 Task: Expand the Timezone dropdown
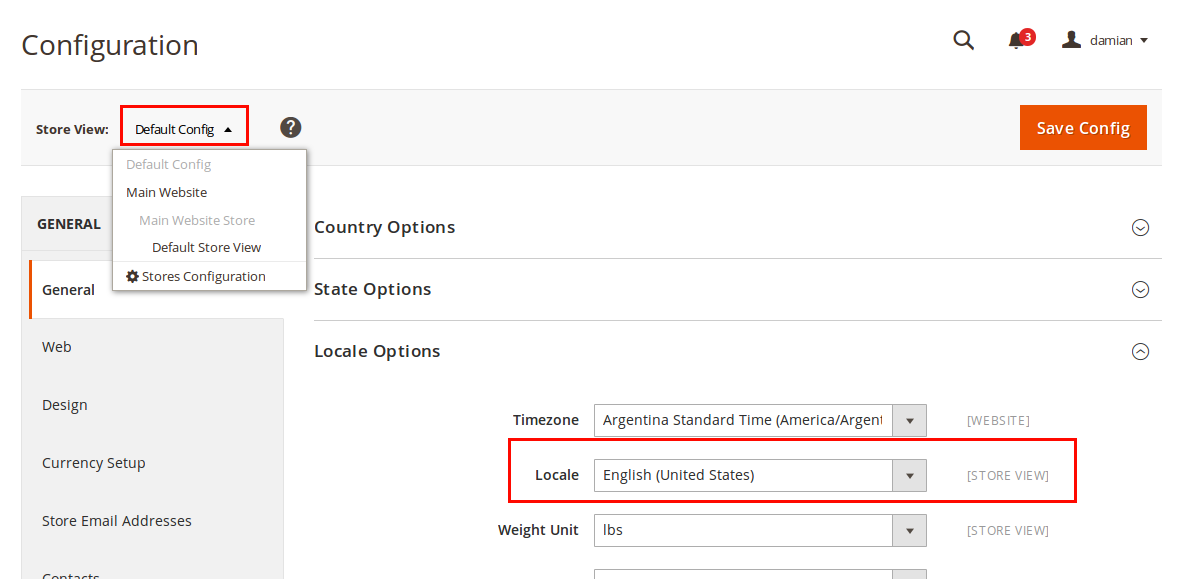tap(909, 420)
